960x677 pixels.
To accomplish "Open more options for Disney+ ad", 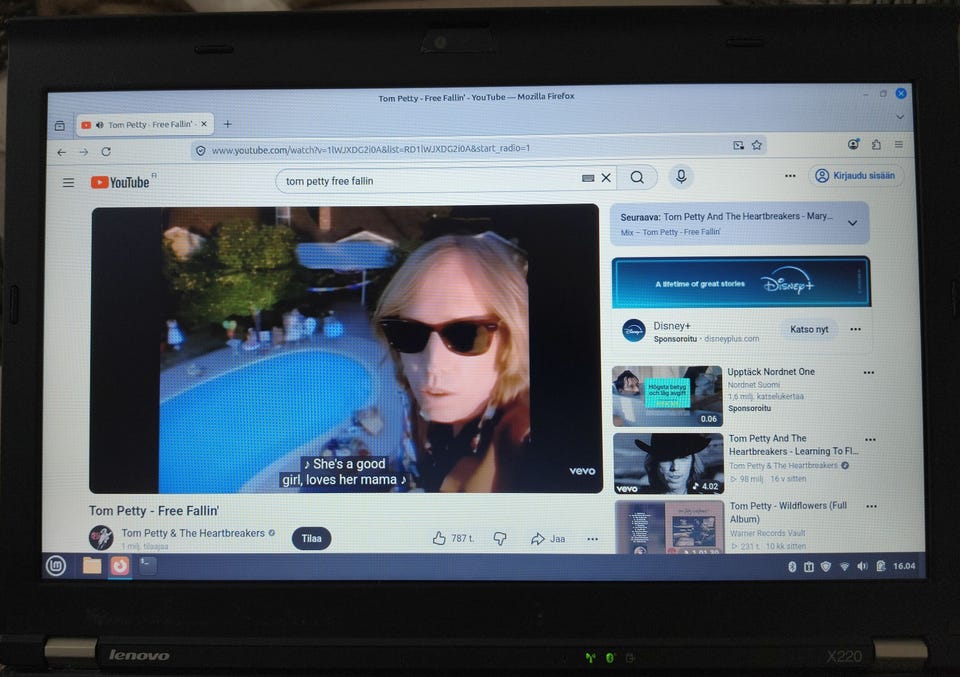I will (855, 329).
